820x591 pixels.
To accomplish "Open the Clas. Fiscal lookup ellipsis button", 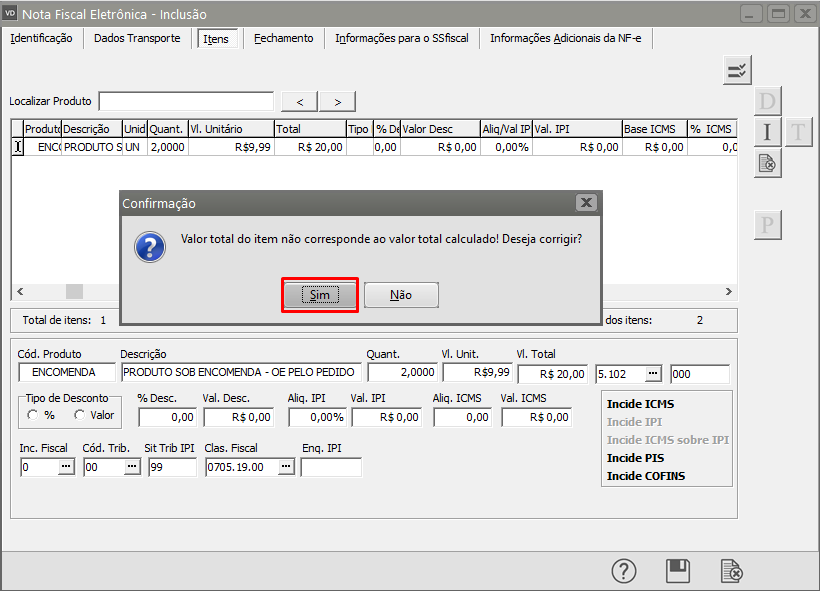I will coord(286,467).
